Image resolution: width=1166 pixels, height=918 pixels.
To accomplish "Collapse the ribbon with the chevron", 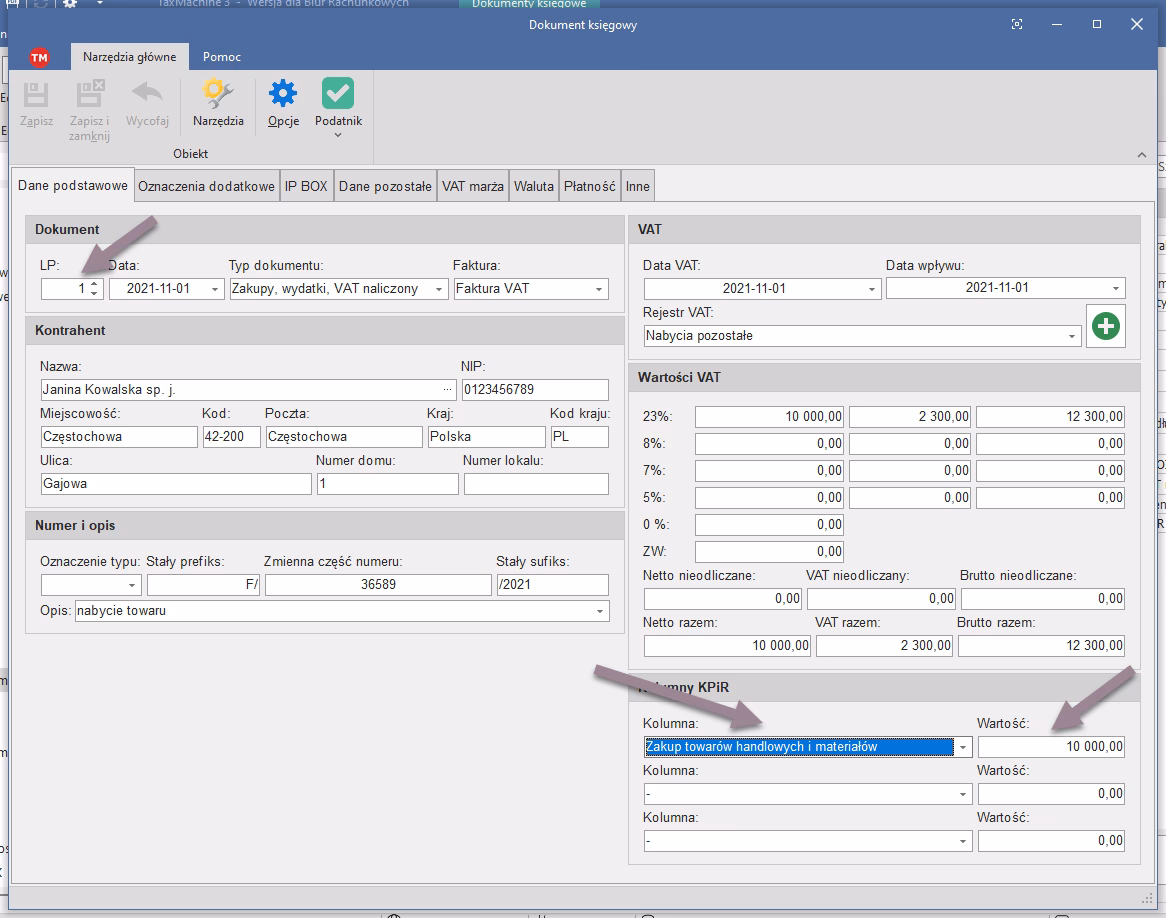I will coord(1142,155).
